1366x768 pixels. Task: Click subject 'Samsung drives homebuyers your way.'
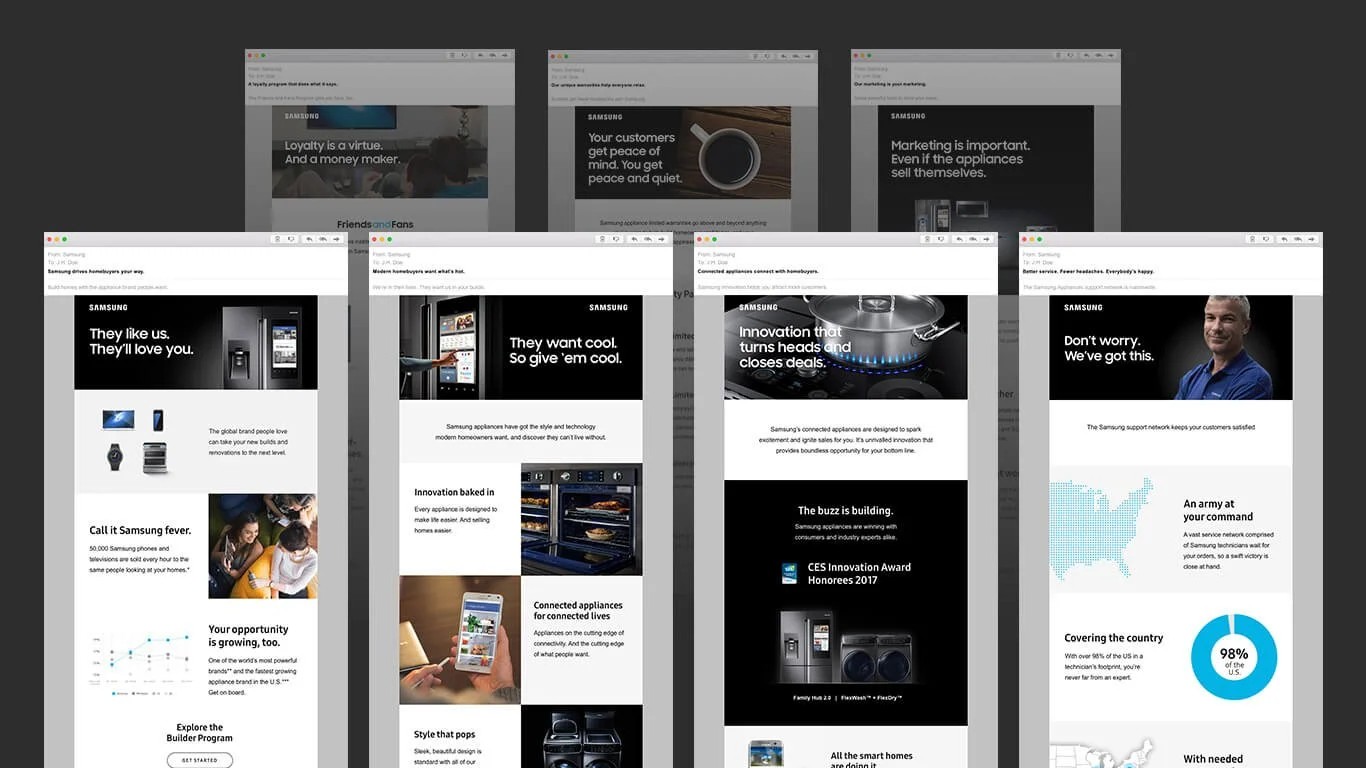[x=96, y=271]
